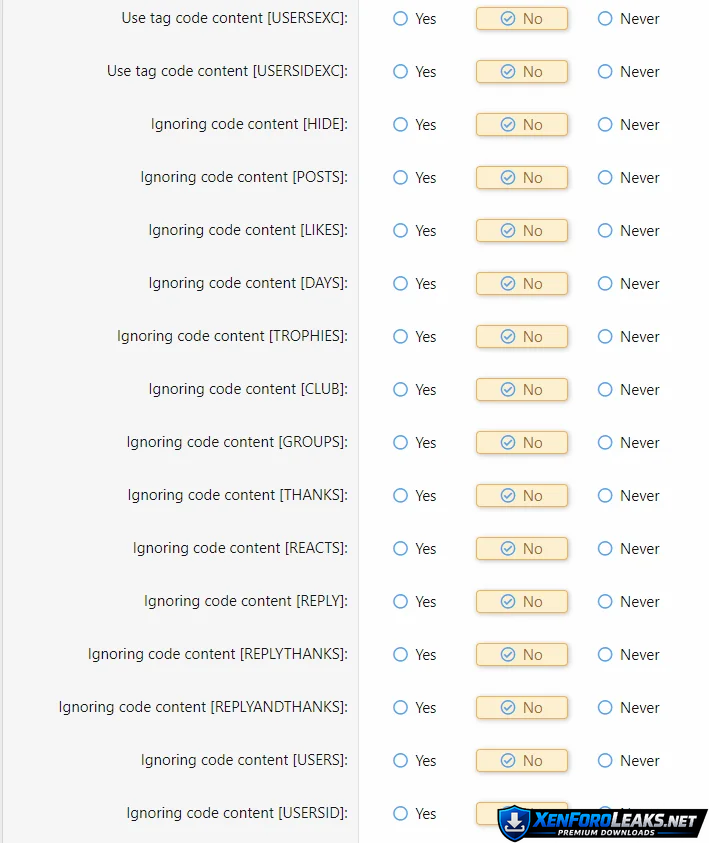Click the XenforoLeaks download shield icon

click(x=514, y=822)
